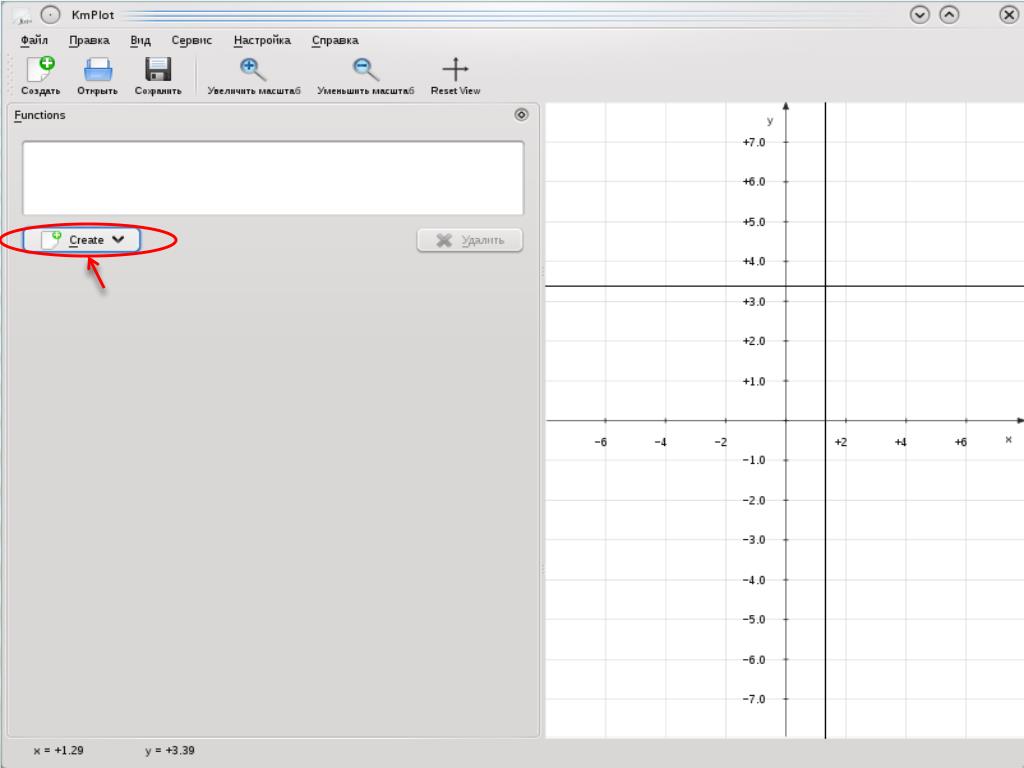Open the Сервис menu

coord(191,40)
